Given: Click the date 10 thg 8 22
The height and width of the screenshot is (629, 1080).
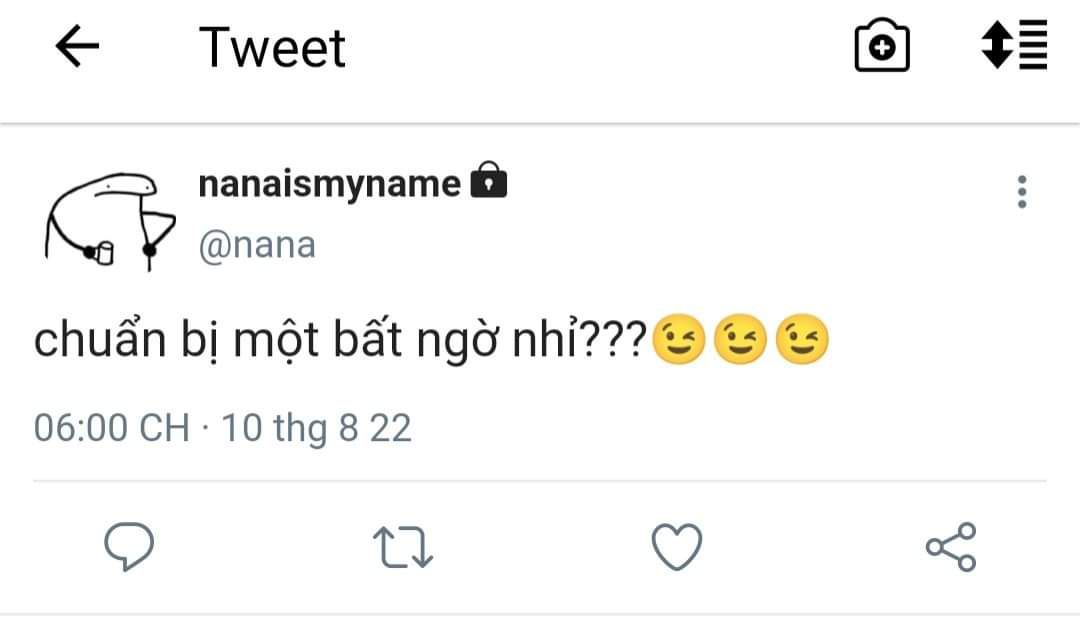Looking at the screenshot, I should [x=316, y=429].
